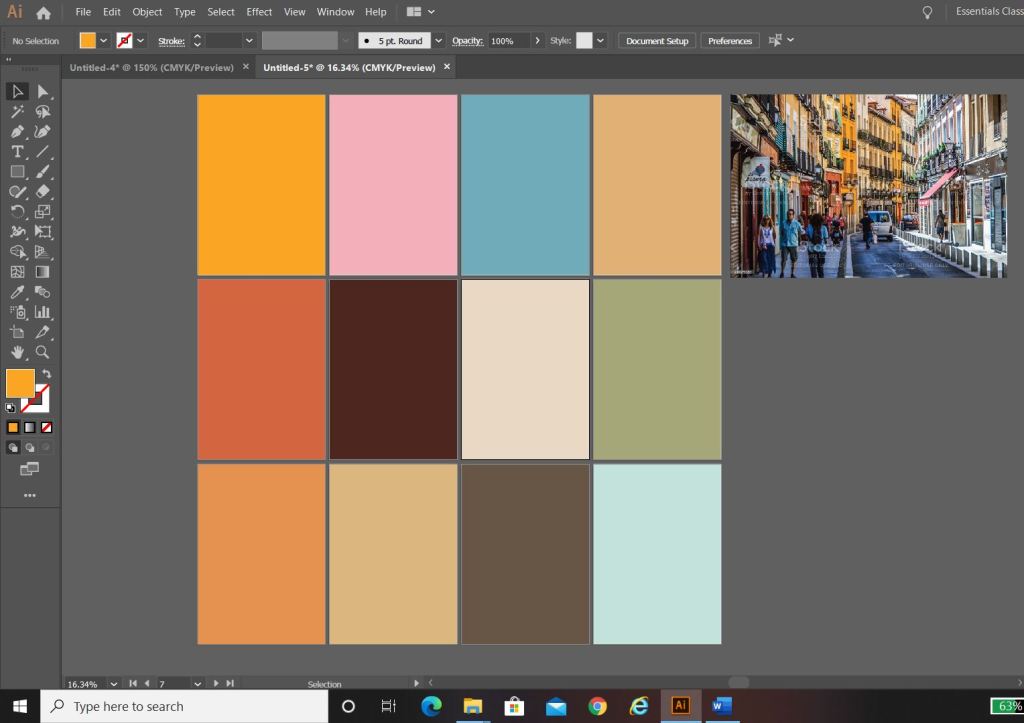Choose the Eyedropper tool
The width and height of the screenshot is (1024, 723).
[x=17, y=292]
